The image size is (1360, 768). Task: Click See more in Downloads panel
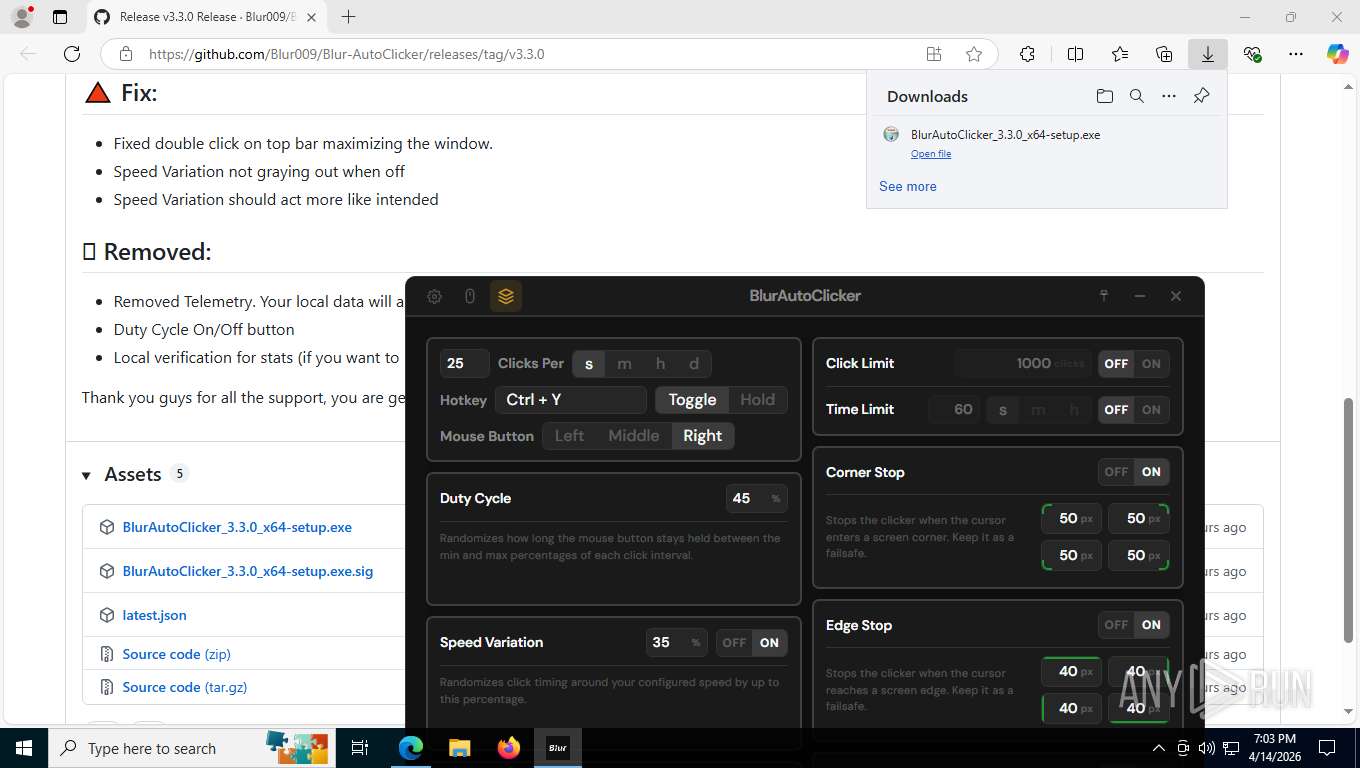pos(908,186)
